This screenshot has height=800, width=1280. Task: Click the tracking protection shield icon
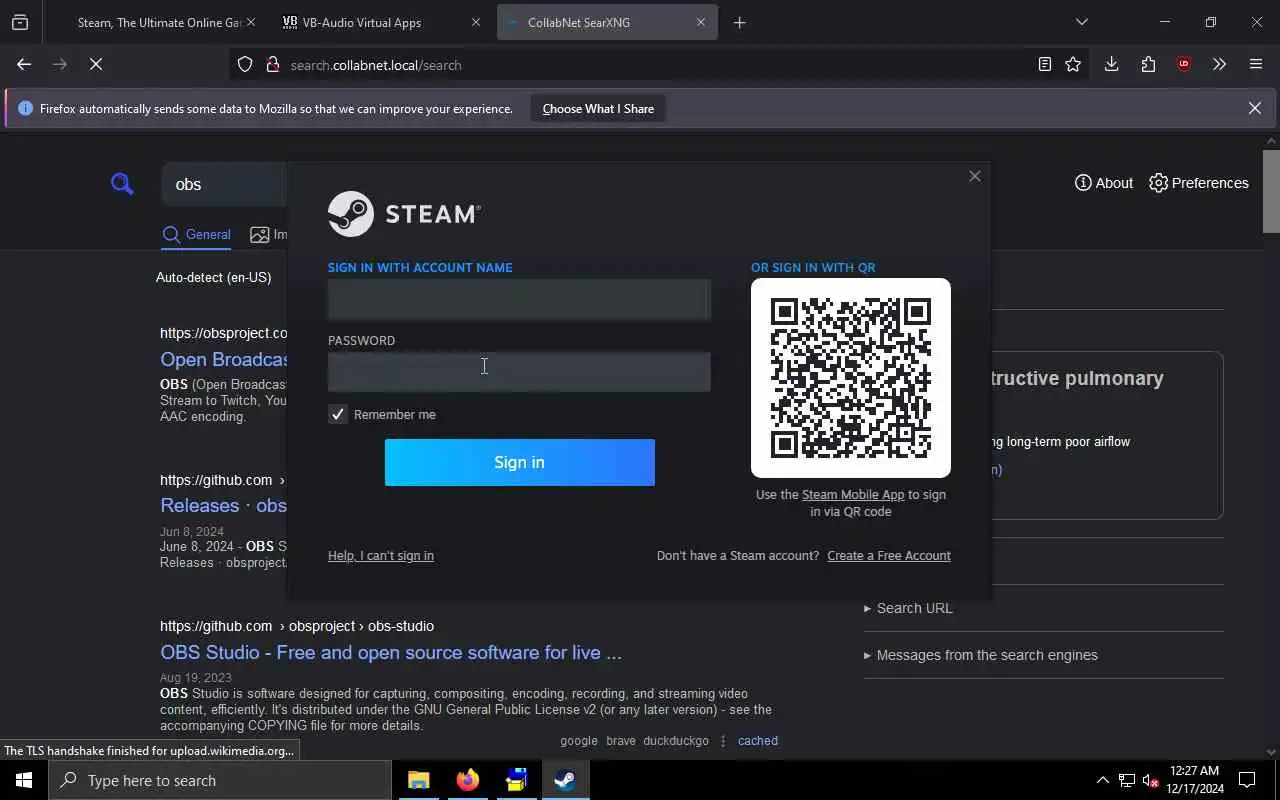245,64
